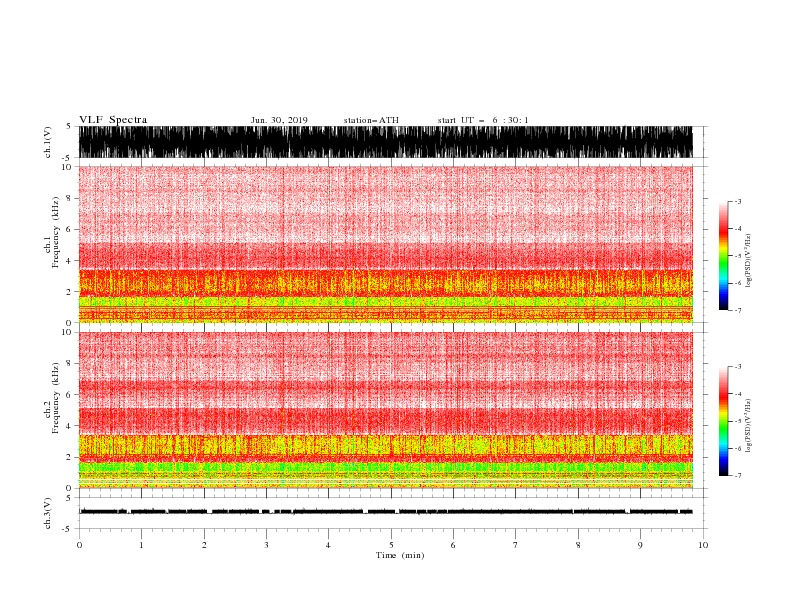This screenshot has height=612, width=792.
Task: Click the log(PSD) label beside ch.1 color bar
Action: click(749, 261)
